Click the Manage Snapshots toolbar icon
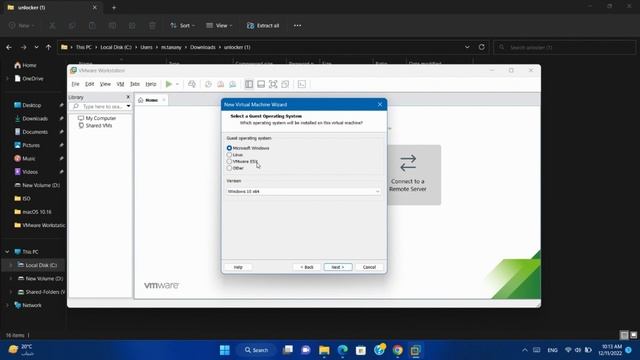The width and height of the screenshot is (640, 360). pos(233,84)
